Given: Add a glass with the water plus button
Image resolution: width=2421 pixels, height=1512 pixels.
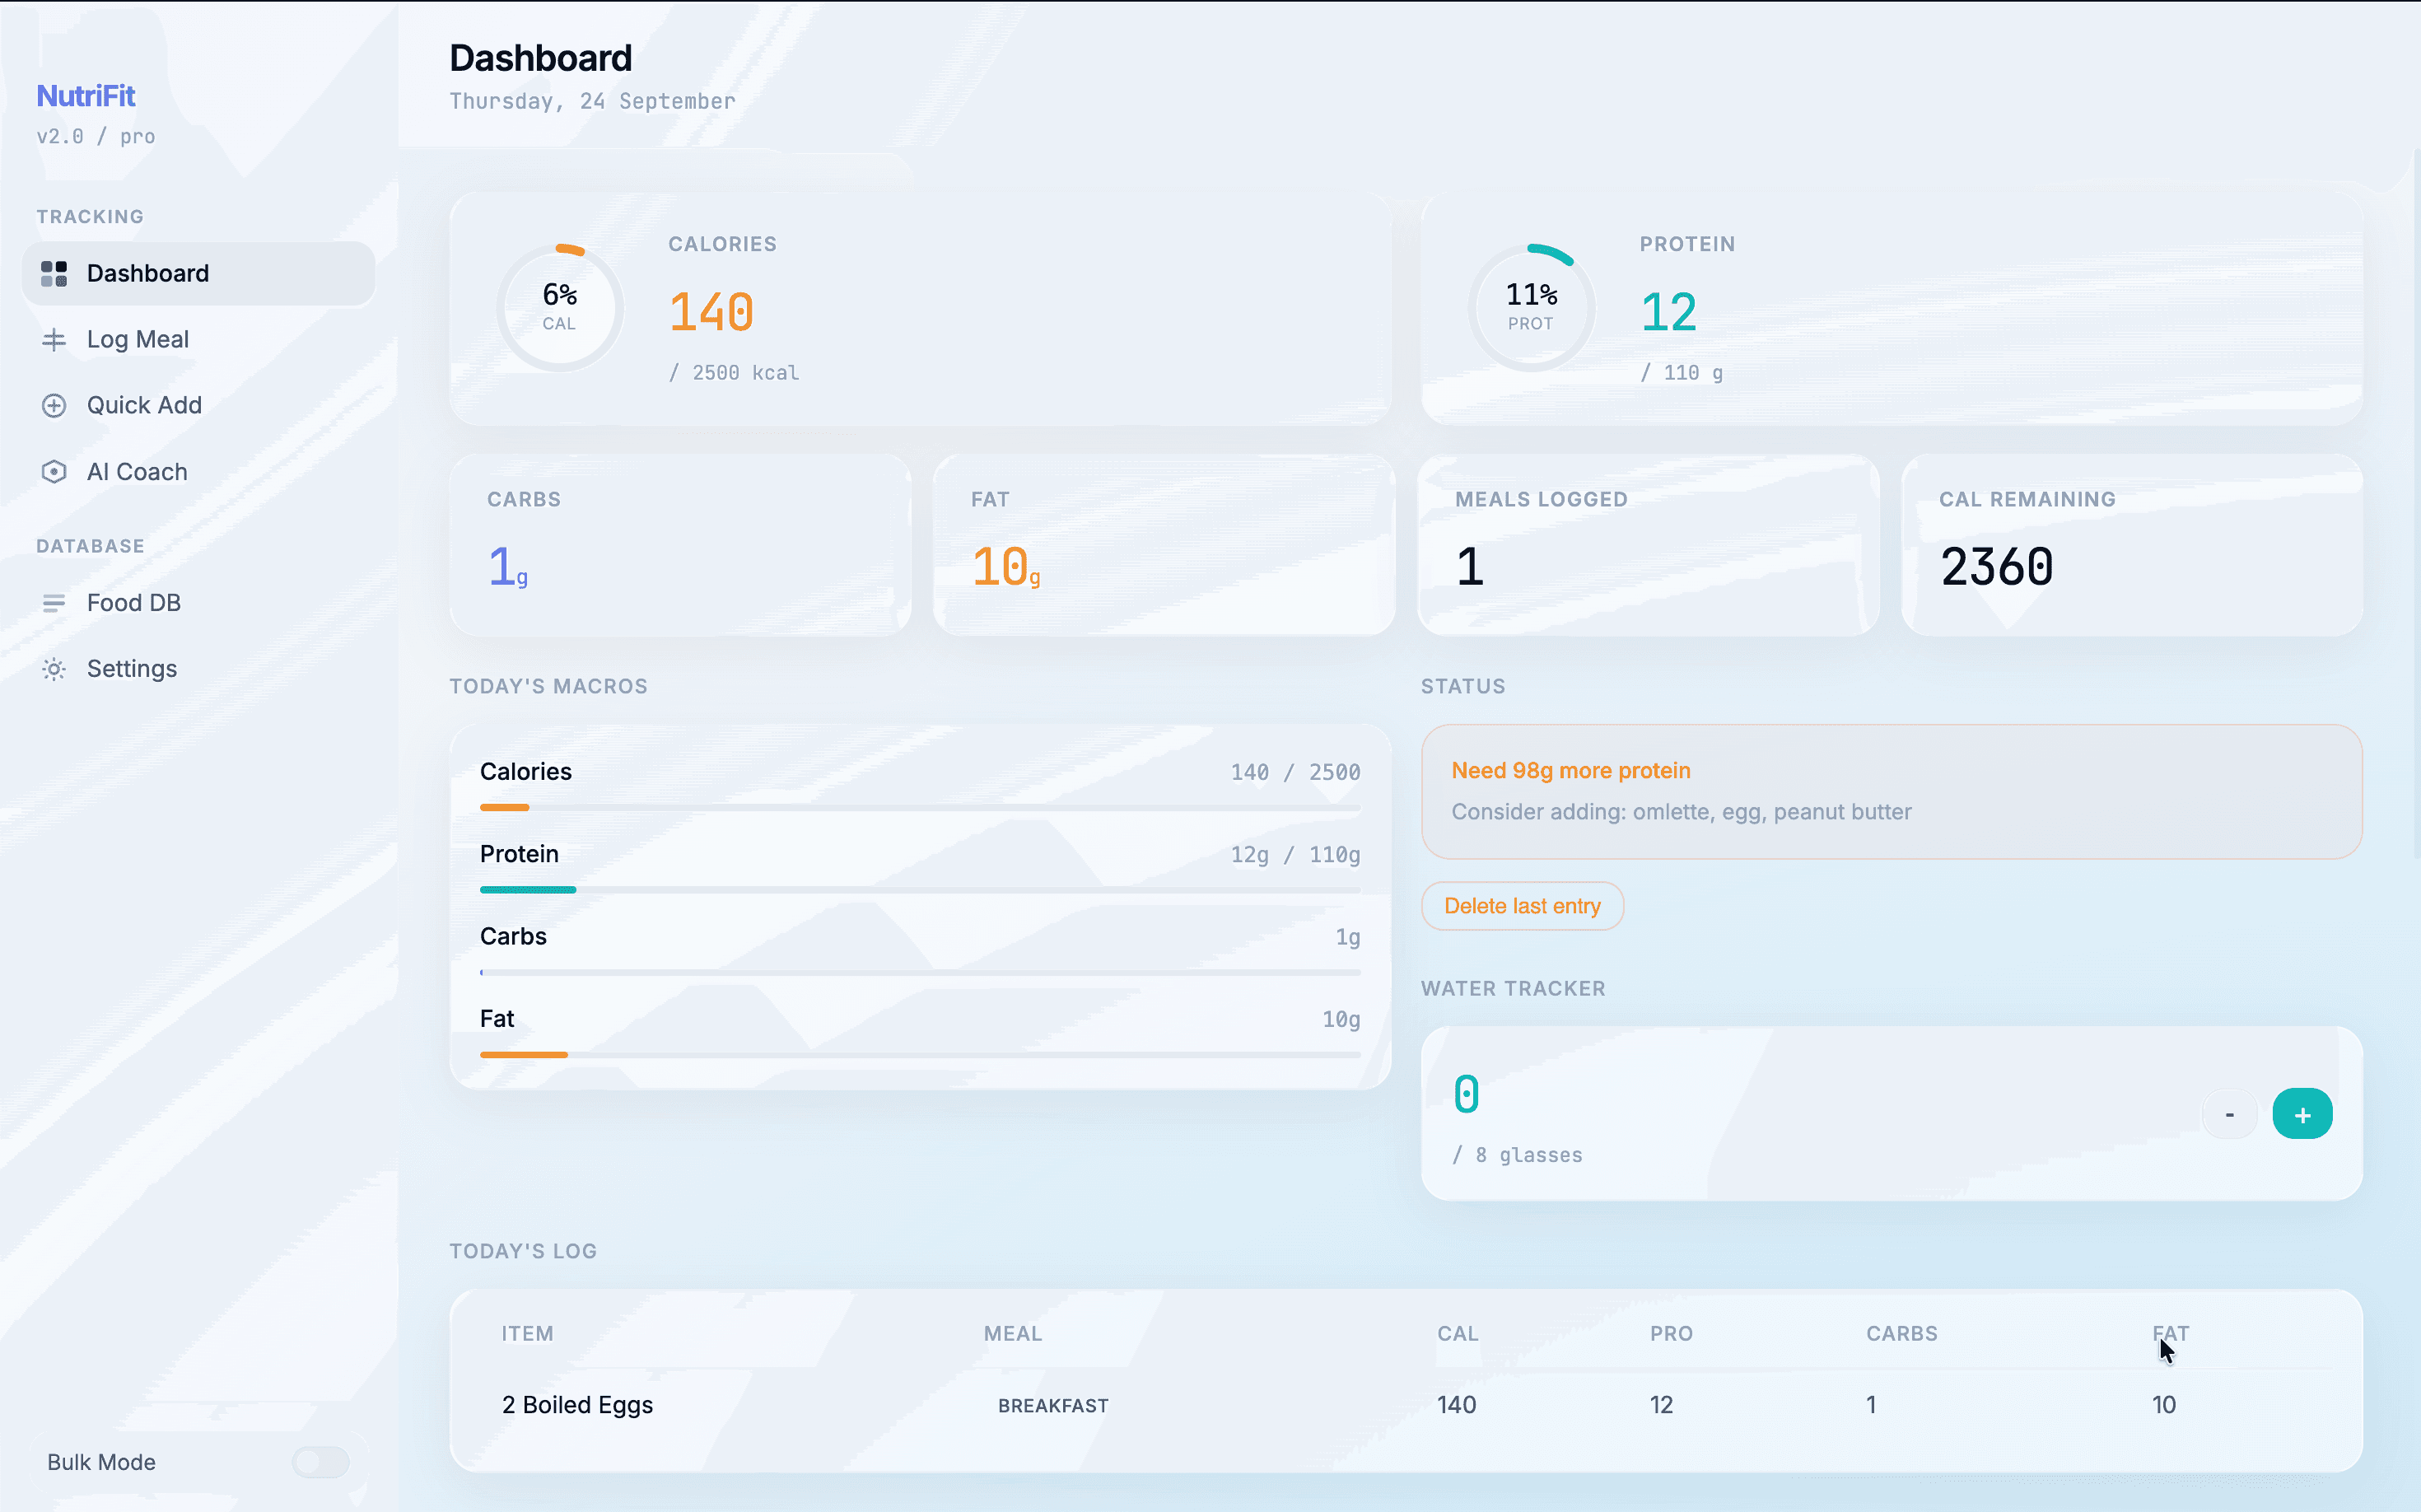Looking at the screenshot, I should (x=2302, y=1114).
